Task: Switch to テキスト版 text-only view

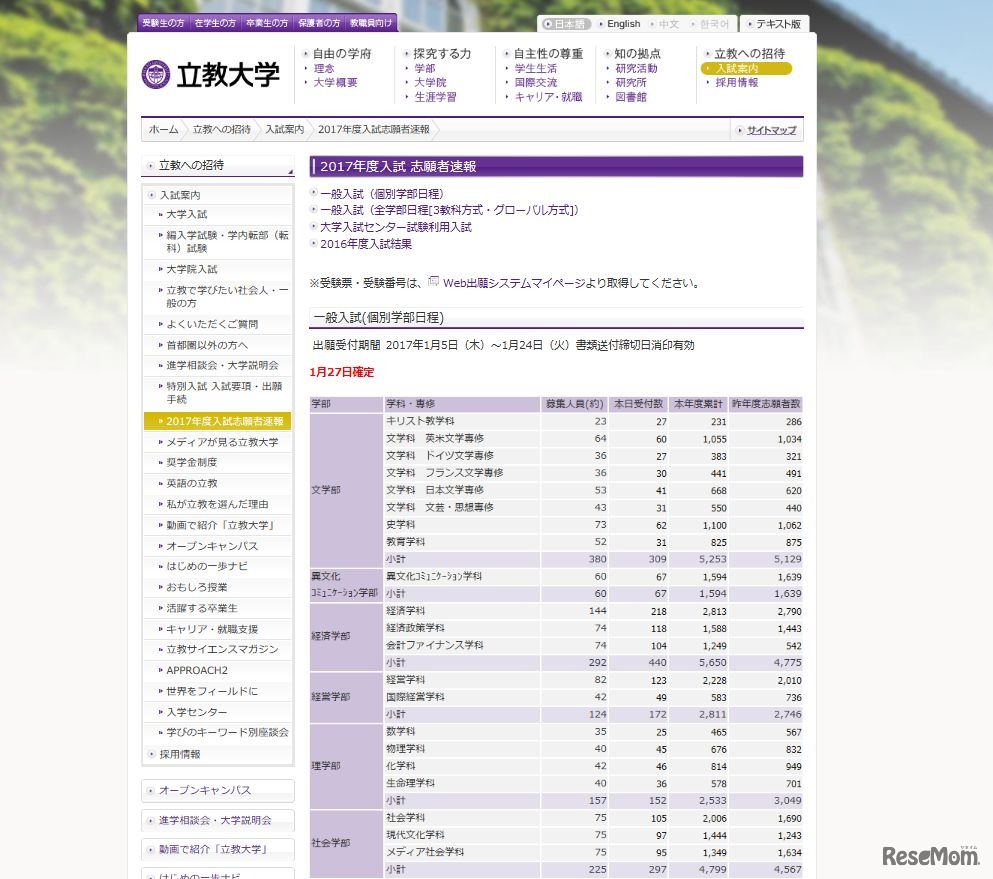Action: 777,24
